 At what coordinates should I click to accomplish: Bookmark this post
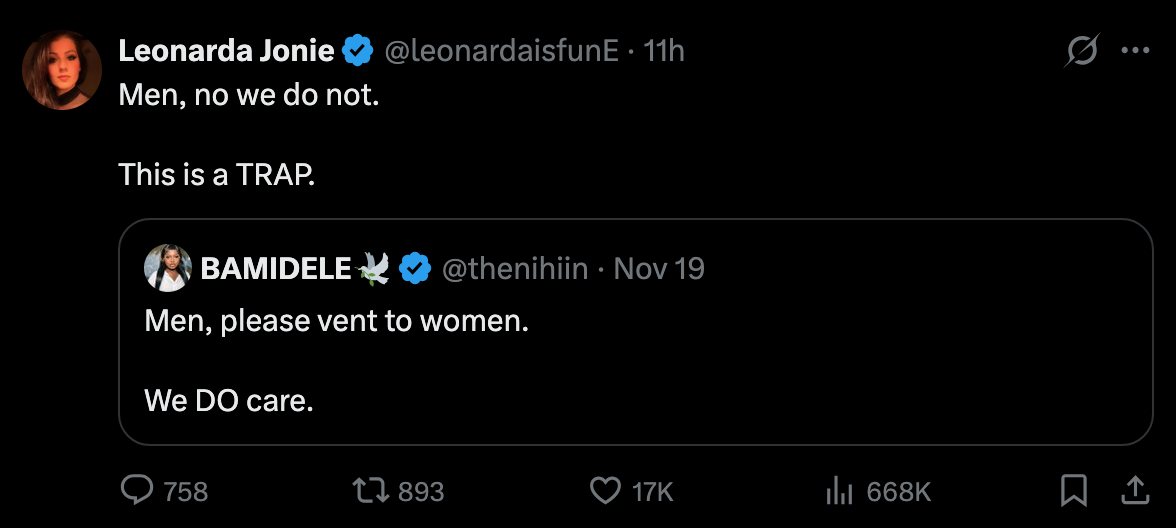[x=1073, y=490]
